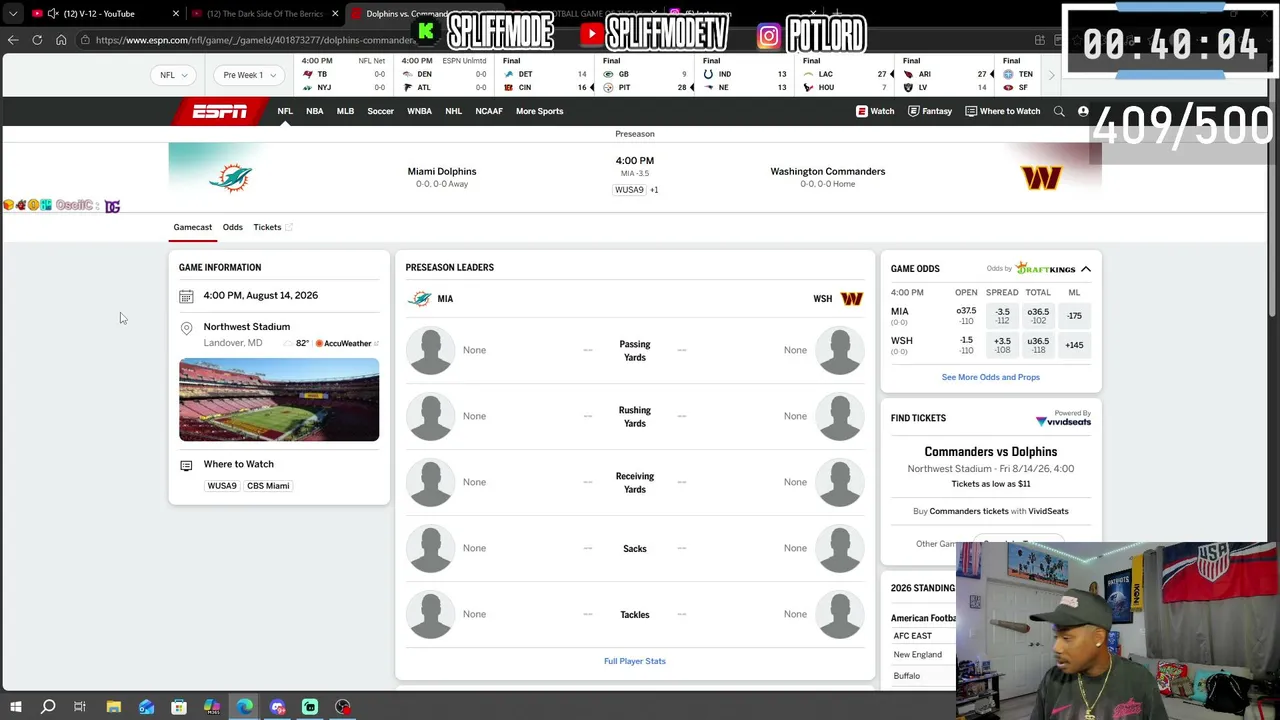The image size is (1280, 720).
Task: Open Commanders tickets link on VividSeats
Action: (x=969, y=511)
